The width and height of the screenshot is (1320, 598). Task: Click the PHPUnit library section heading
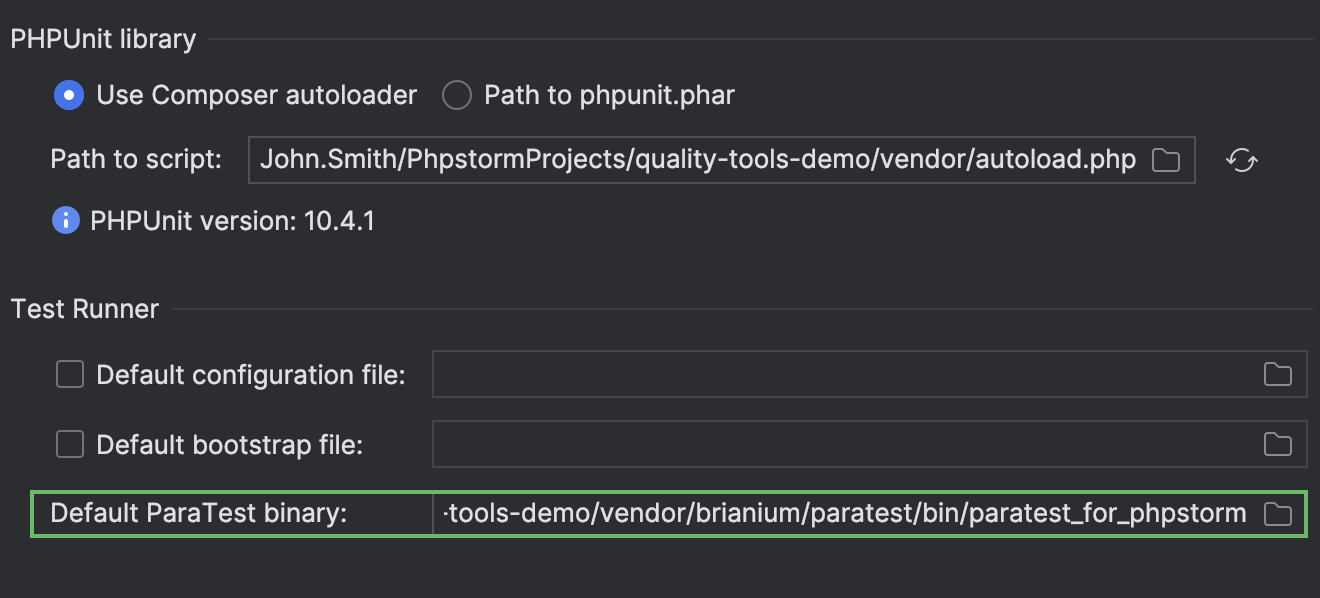coord(103,39)
